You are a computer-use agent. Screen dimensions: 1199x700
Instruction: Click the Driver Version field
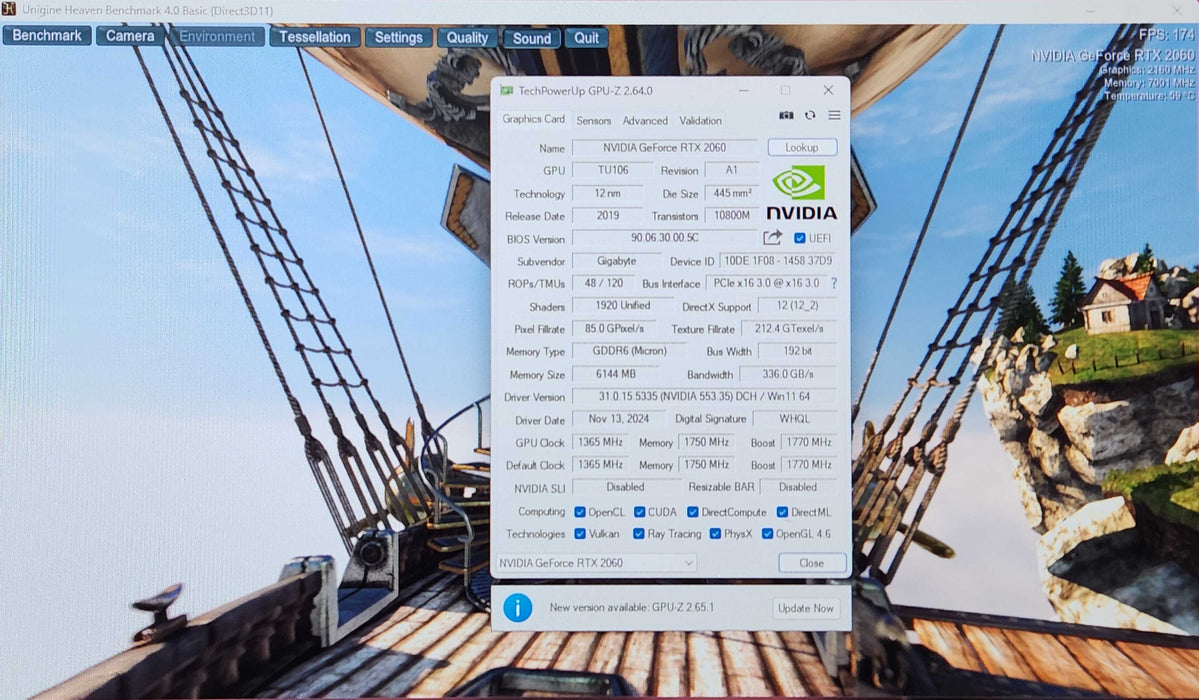(704, 396)
